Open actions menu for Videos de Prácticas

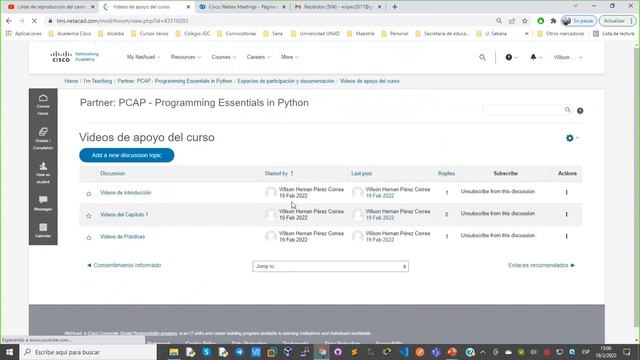coord(567,236)
